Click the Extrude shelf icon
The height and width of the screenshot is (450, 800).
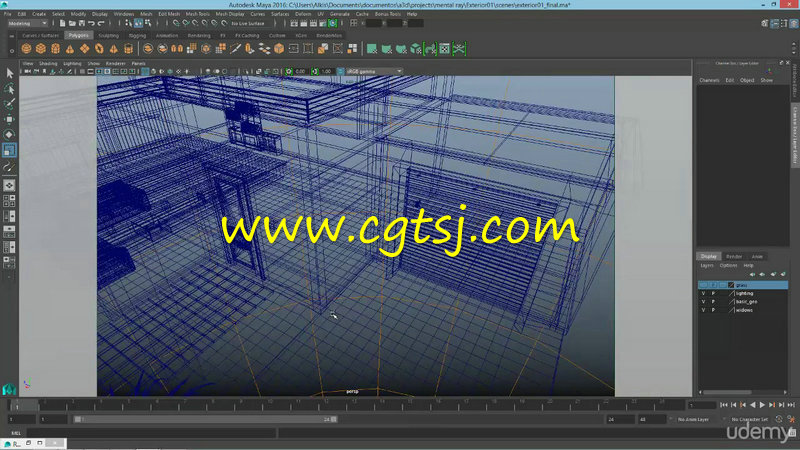249,49
